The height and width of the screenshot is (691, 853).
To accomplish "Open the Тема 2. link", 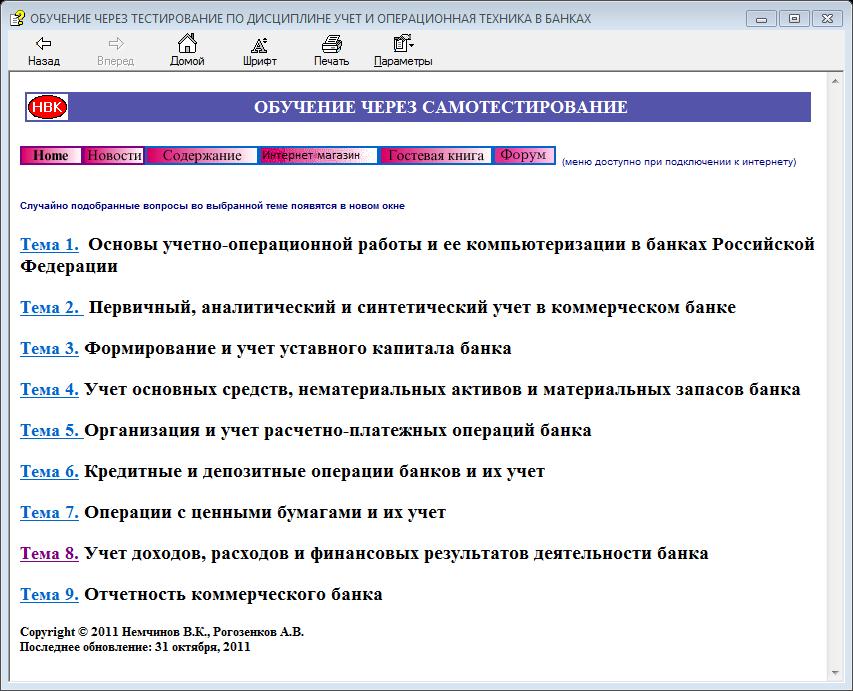I will point(51,307).
